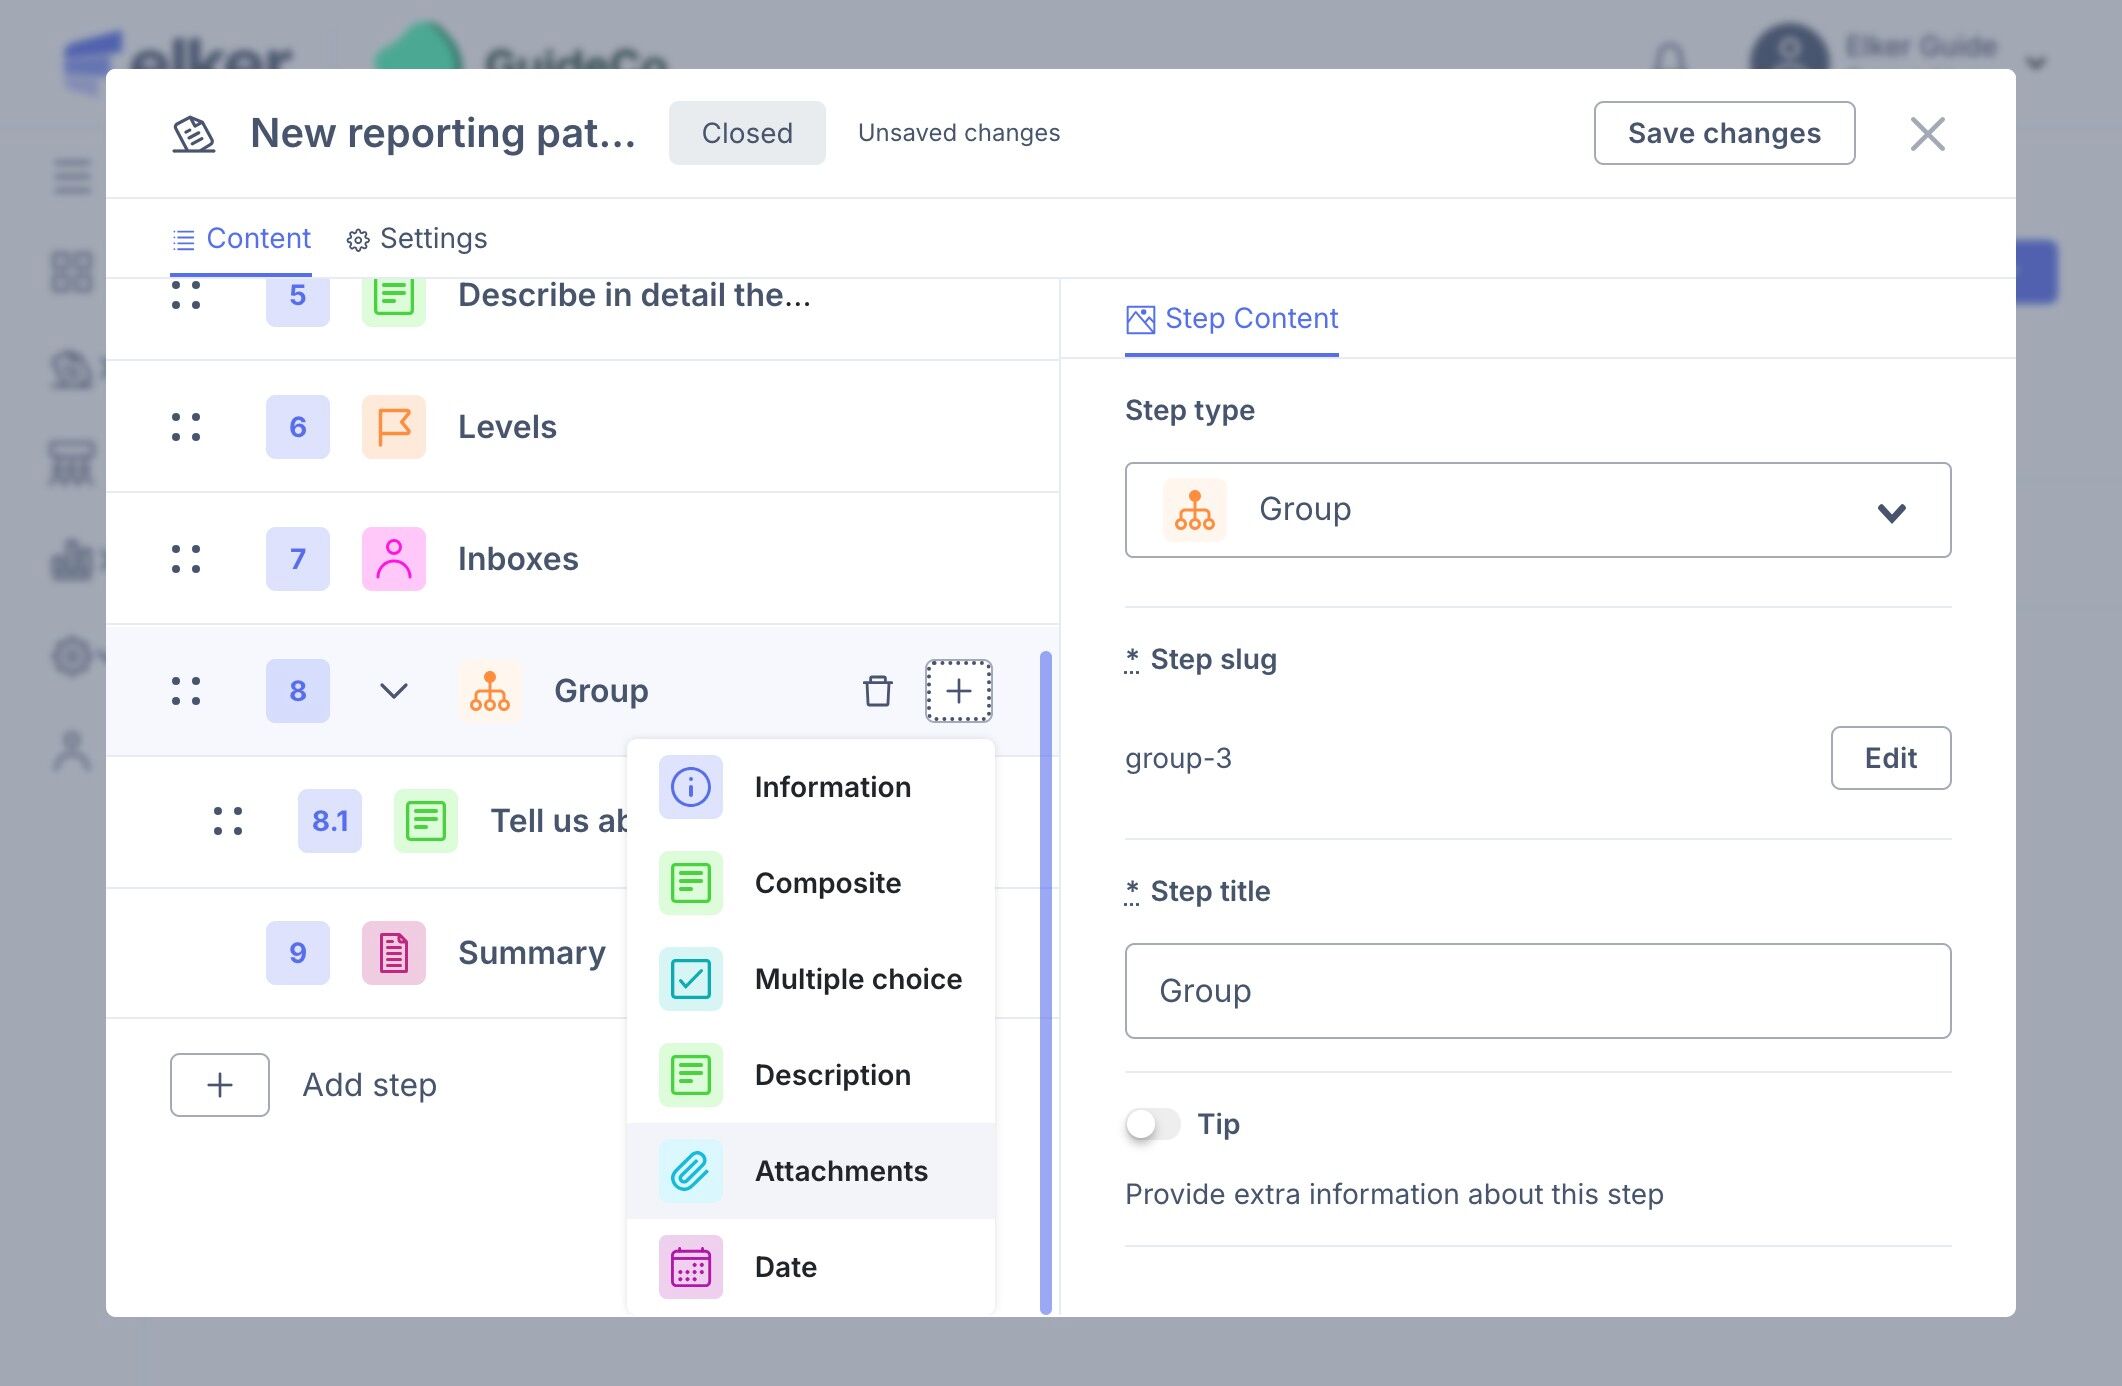Click the orange Group hierarchy icon in row 8

coord(490,691)
